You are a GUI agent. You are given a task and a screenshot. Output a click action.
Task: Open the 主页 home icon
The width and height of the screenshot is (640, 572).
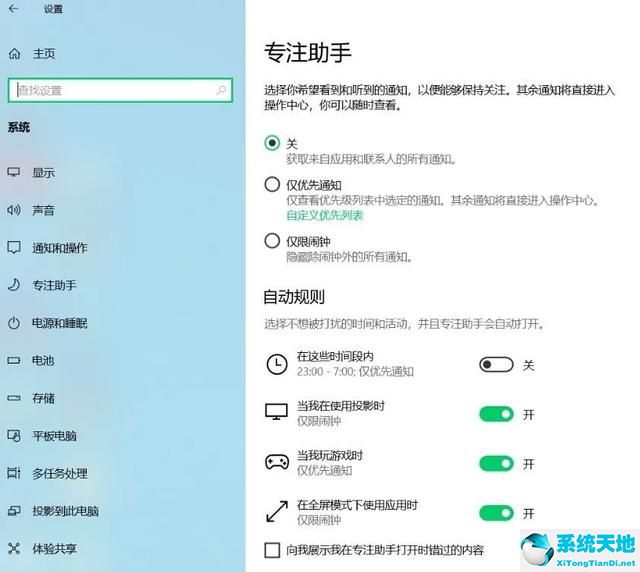[14, 53]
